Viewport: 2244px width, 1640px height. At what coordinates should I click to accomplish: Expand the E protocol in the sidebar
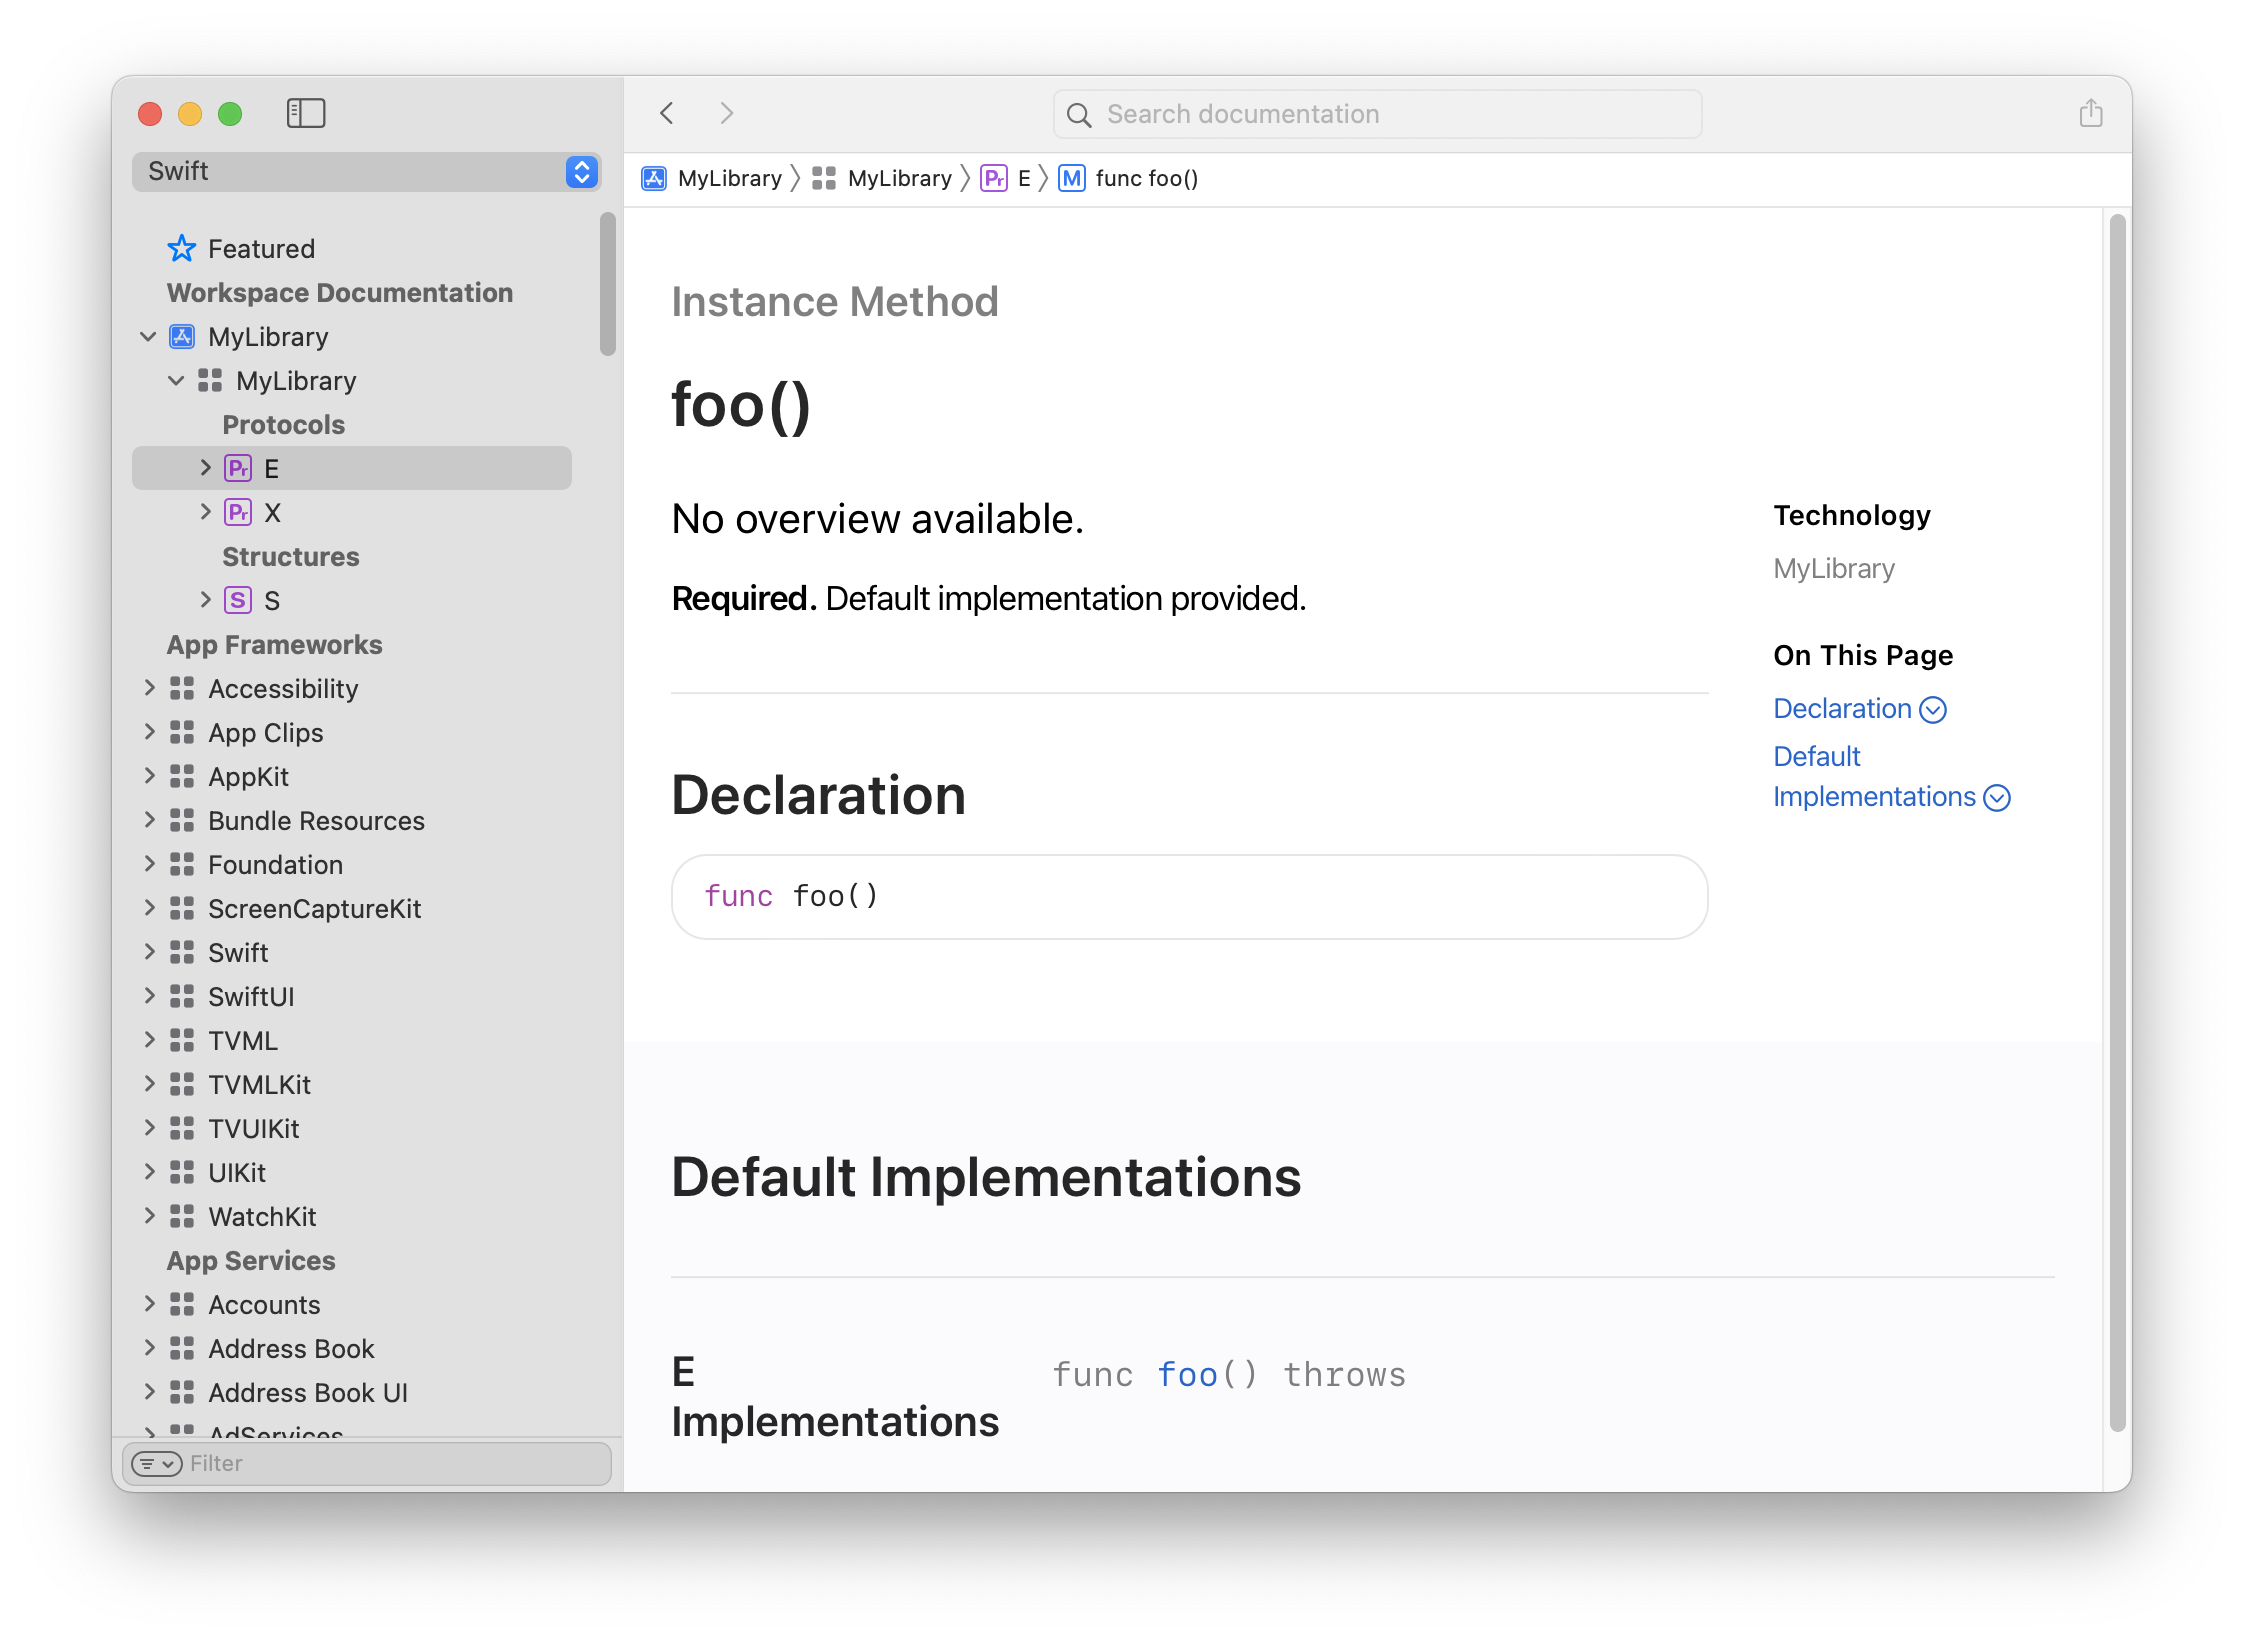204,467
